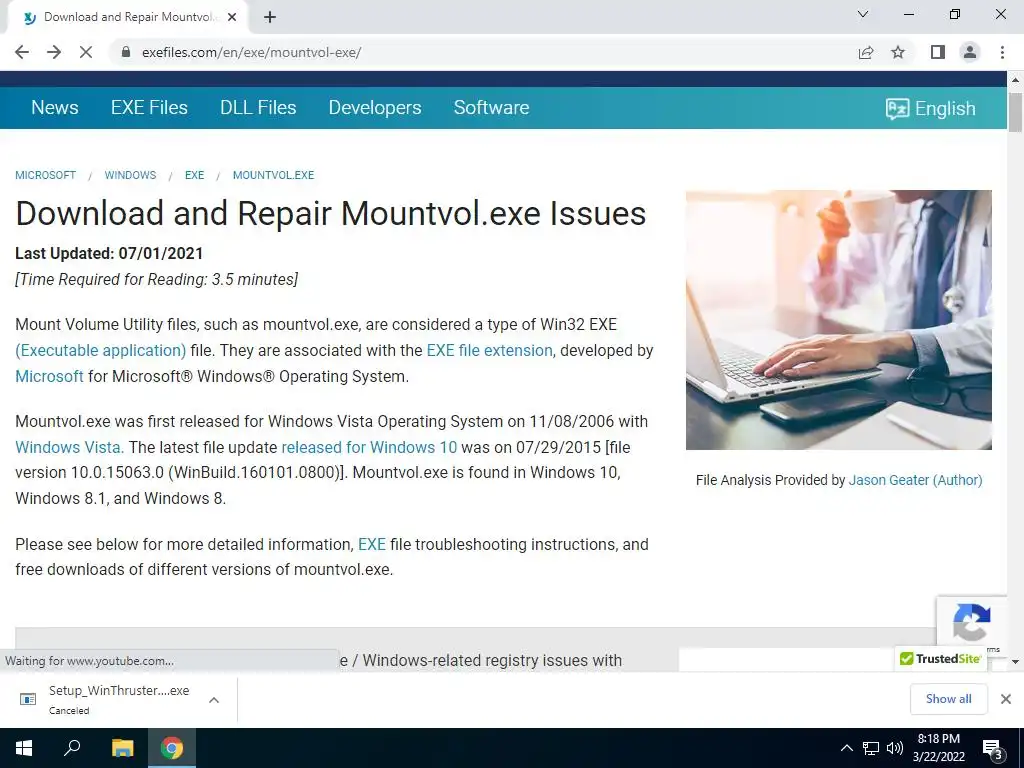Share this page icon in address bar
1024x768 pixels.
click(x=866, y=52)
